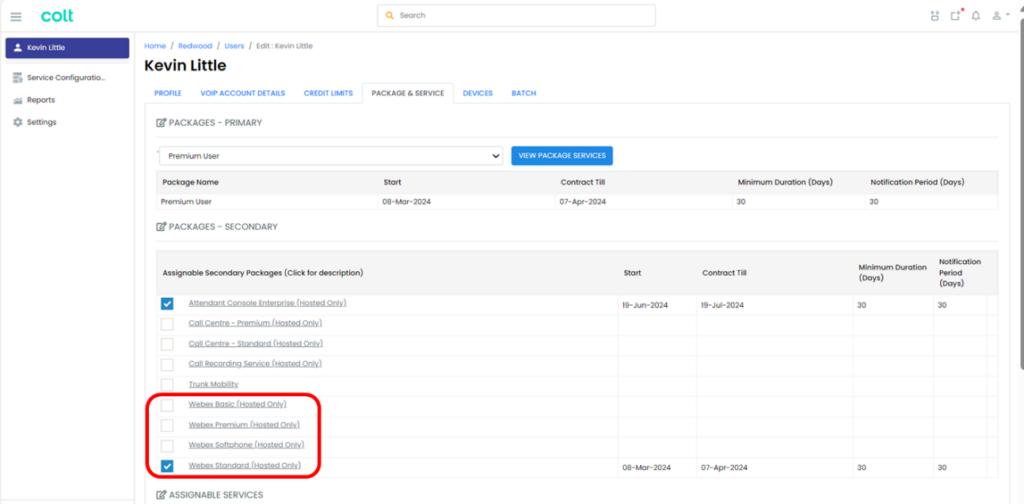Viewport: 1024px width, 504px height.
Task: Click View Package Services button
Action: 562,155
